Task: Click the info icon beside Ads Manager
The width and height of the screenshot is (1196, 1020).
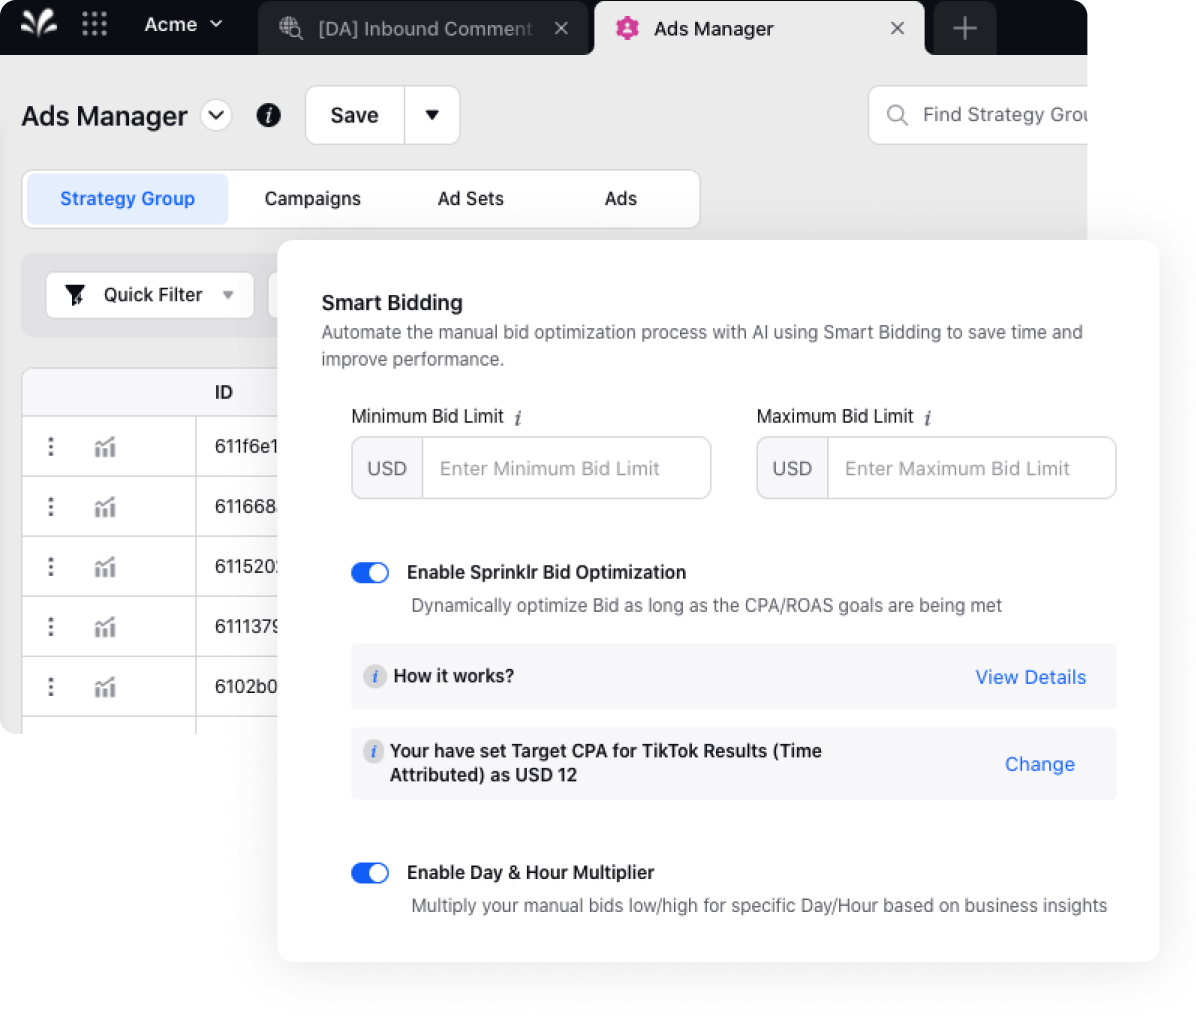Action: pos(268,115)
